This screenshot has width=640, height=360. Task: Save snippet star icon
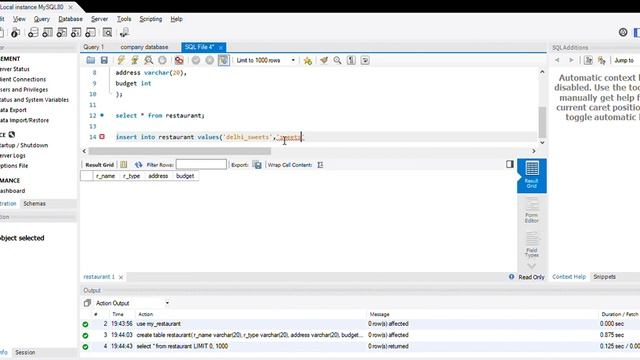pos(308,60)
